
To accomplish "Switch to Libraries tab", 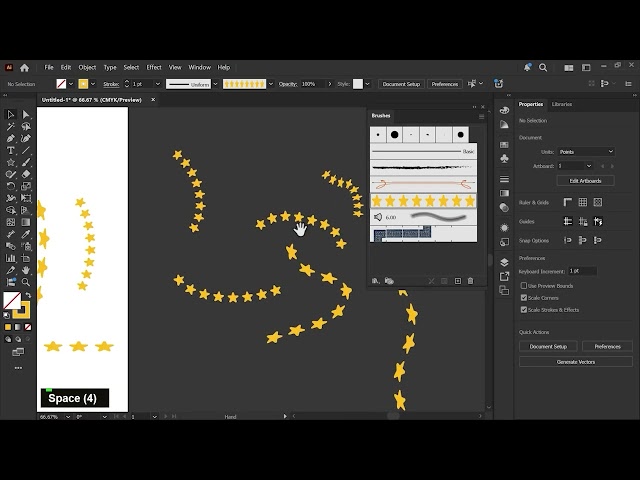I will [x=562, y=104].
